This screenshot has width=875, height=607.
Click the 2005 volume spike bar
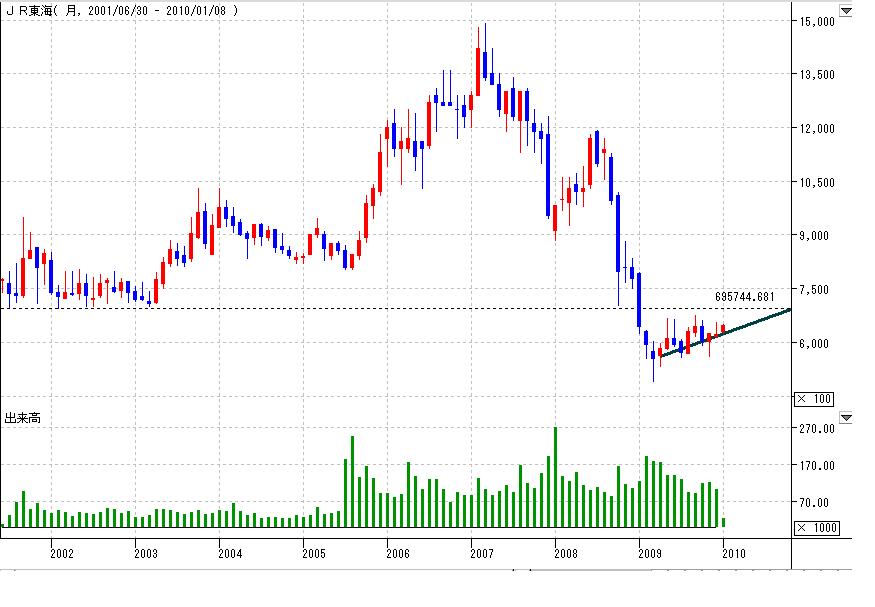pyautogui.click(x=353, y=481)
